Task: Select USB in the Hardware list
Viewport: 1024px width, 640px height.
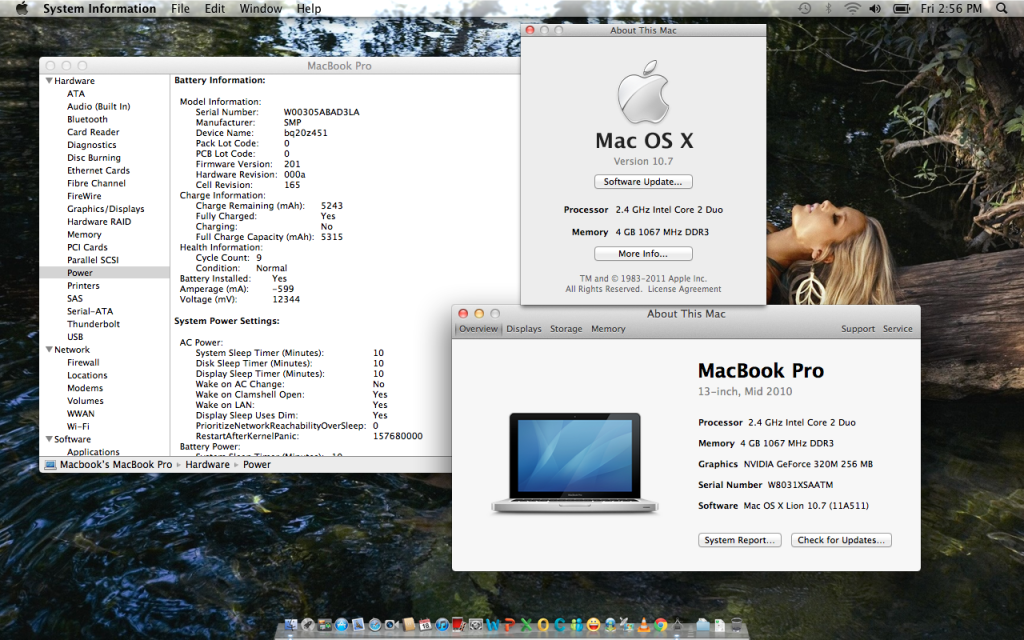Action: tap(75, 337)
